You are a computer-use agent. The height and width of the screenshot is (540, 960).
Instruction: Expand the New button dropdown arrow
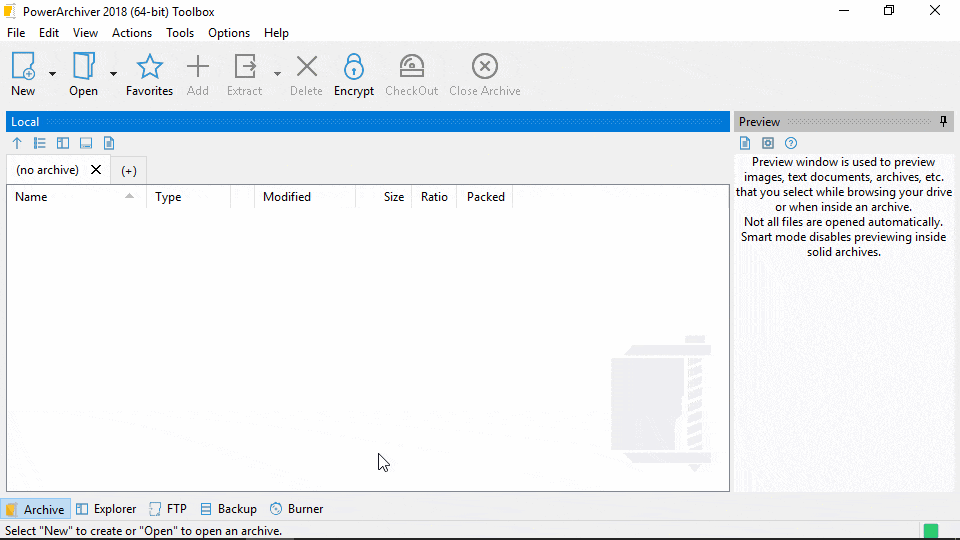tap(52, 74)
